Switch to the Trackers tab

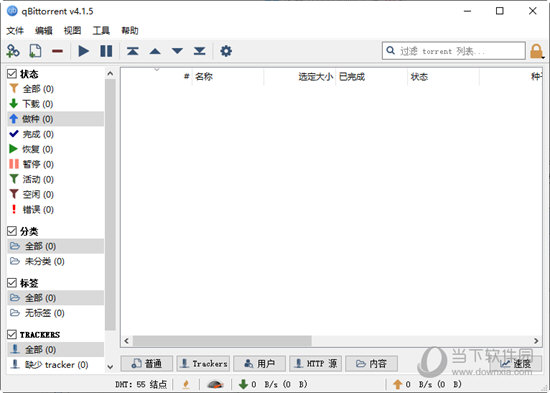[x=203, y=364]
